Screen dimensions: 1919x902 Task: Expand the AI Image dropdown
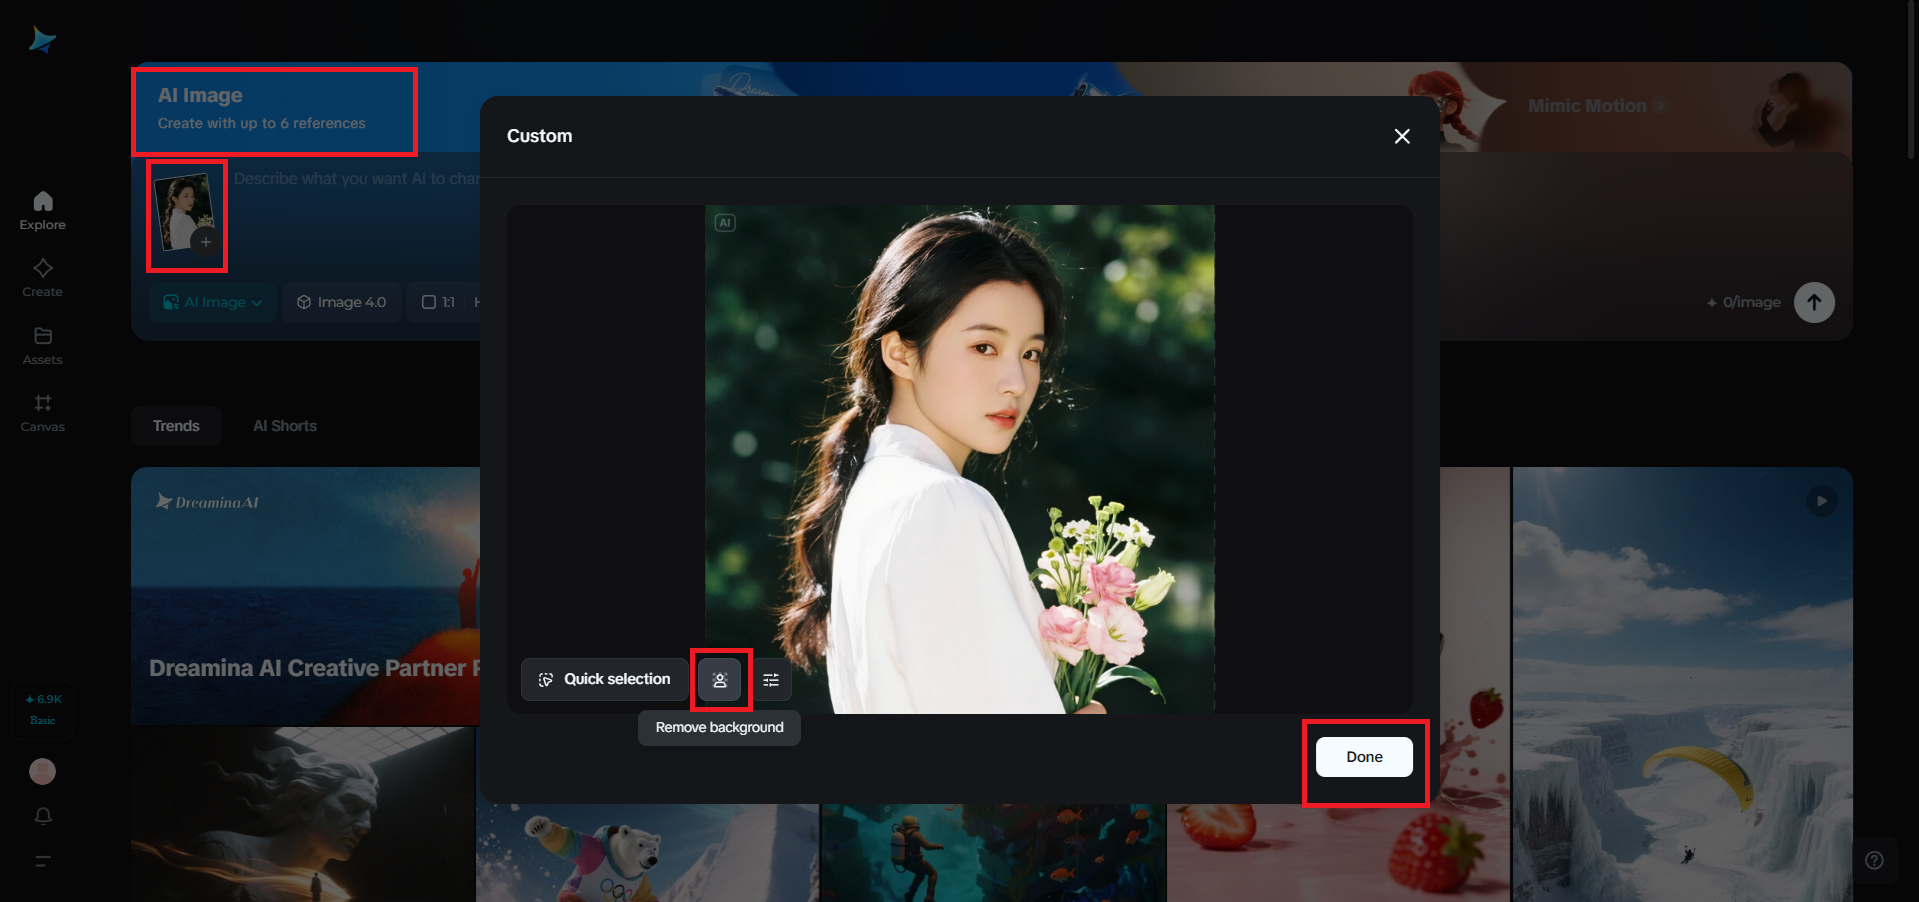tap(213, 302)
